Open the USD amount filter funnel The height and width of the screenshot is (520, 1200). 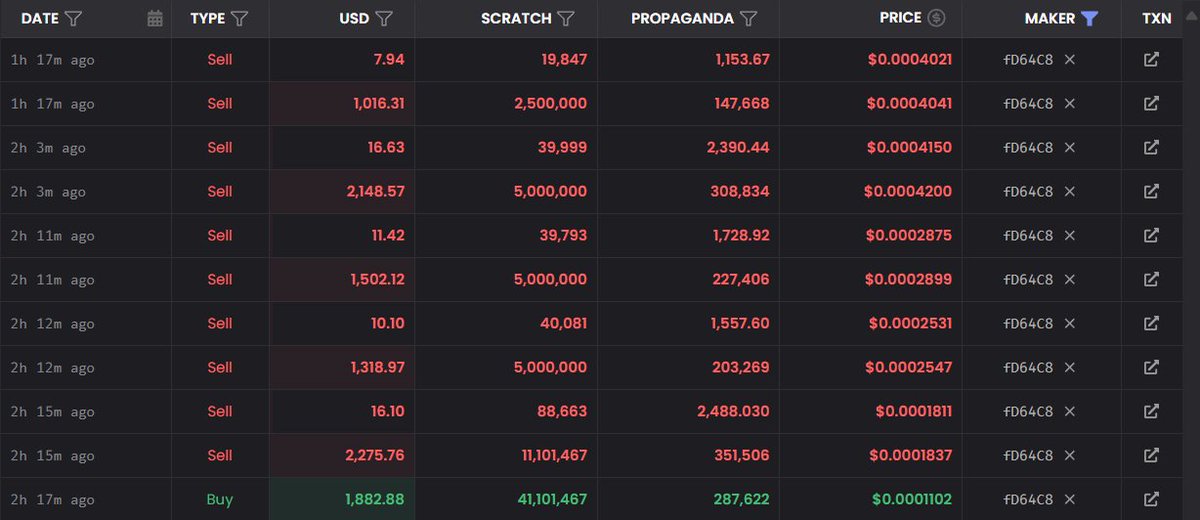click(x=383, y=18)
